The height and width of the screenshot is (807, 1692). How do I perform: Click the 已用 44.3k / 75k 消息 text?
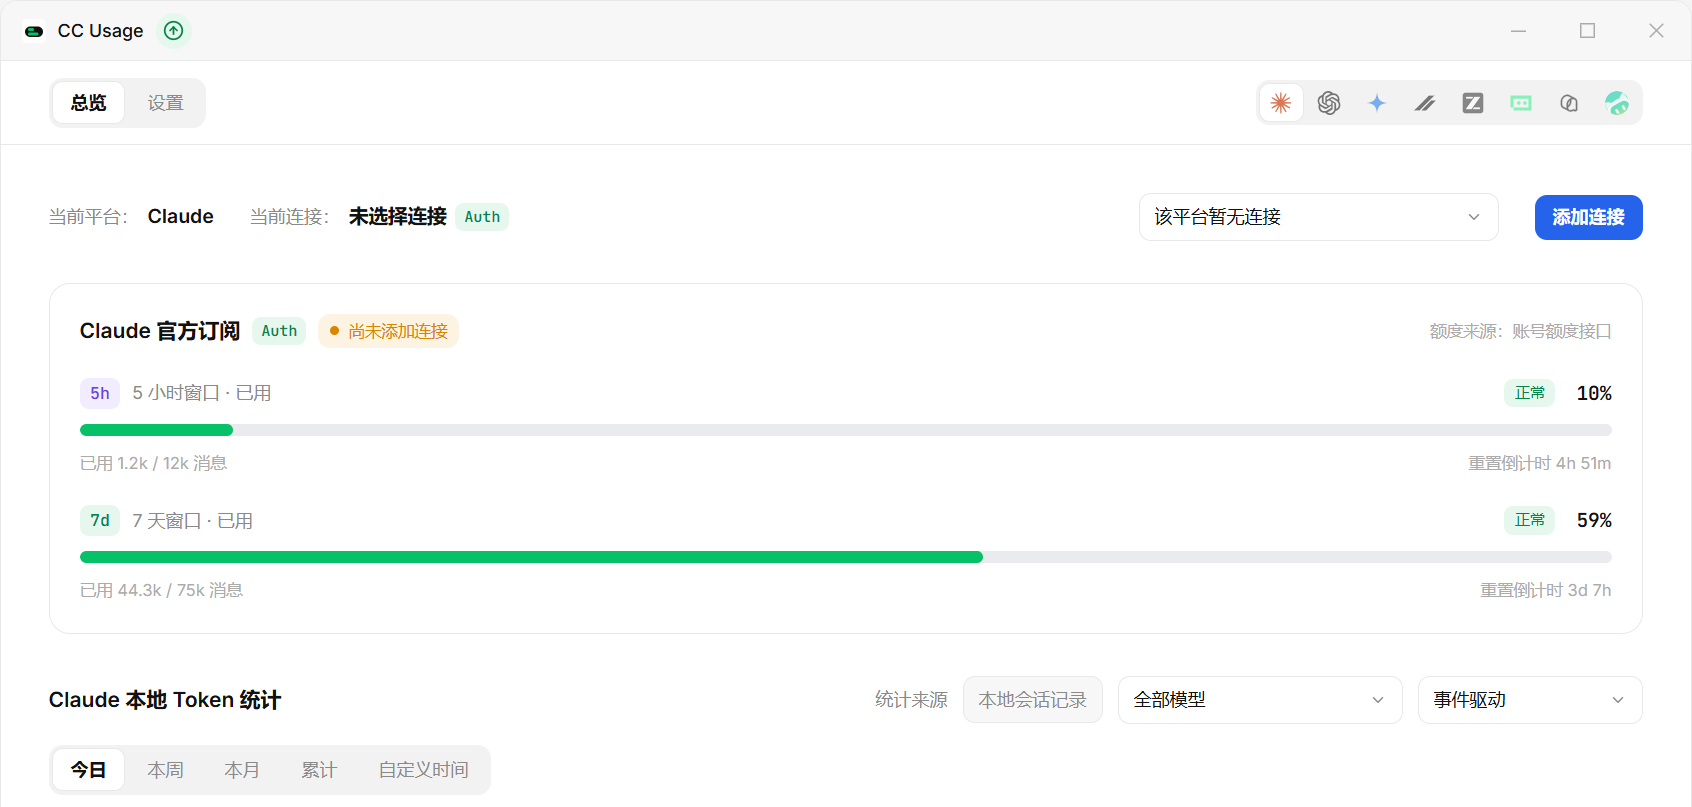point(162,590)
